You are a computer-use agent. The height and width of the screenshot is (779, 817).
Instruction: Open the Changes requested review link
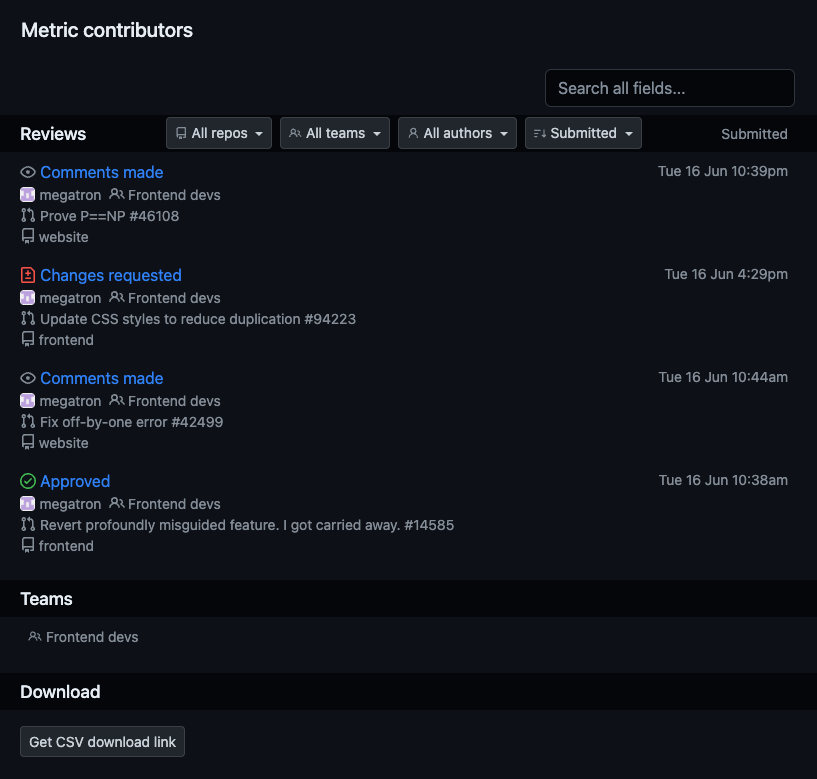(111, 276)
